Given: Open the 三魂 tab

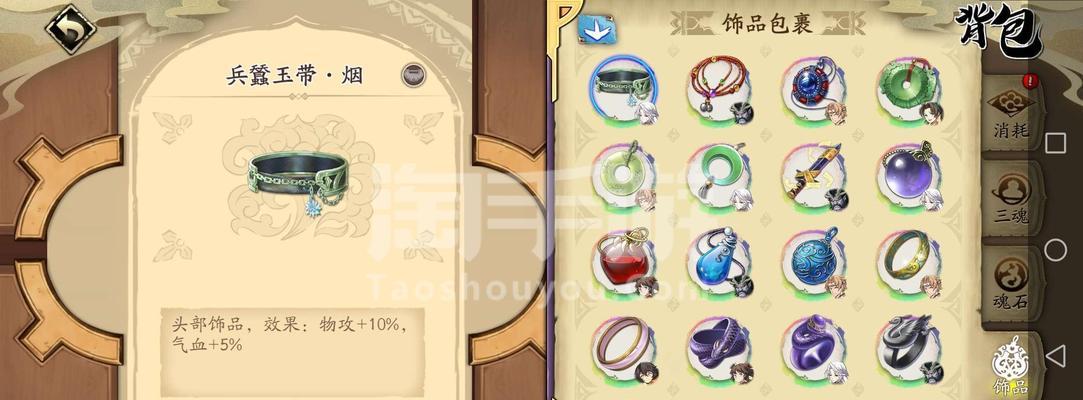Looking at the screenshot, I should tap(1012, 198).
